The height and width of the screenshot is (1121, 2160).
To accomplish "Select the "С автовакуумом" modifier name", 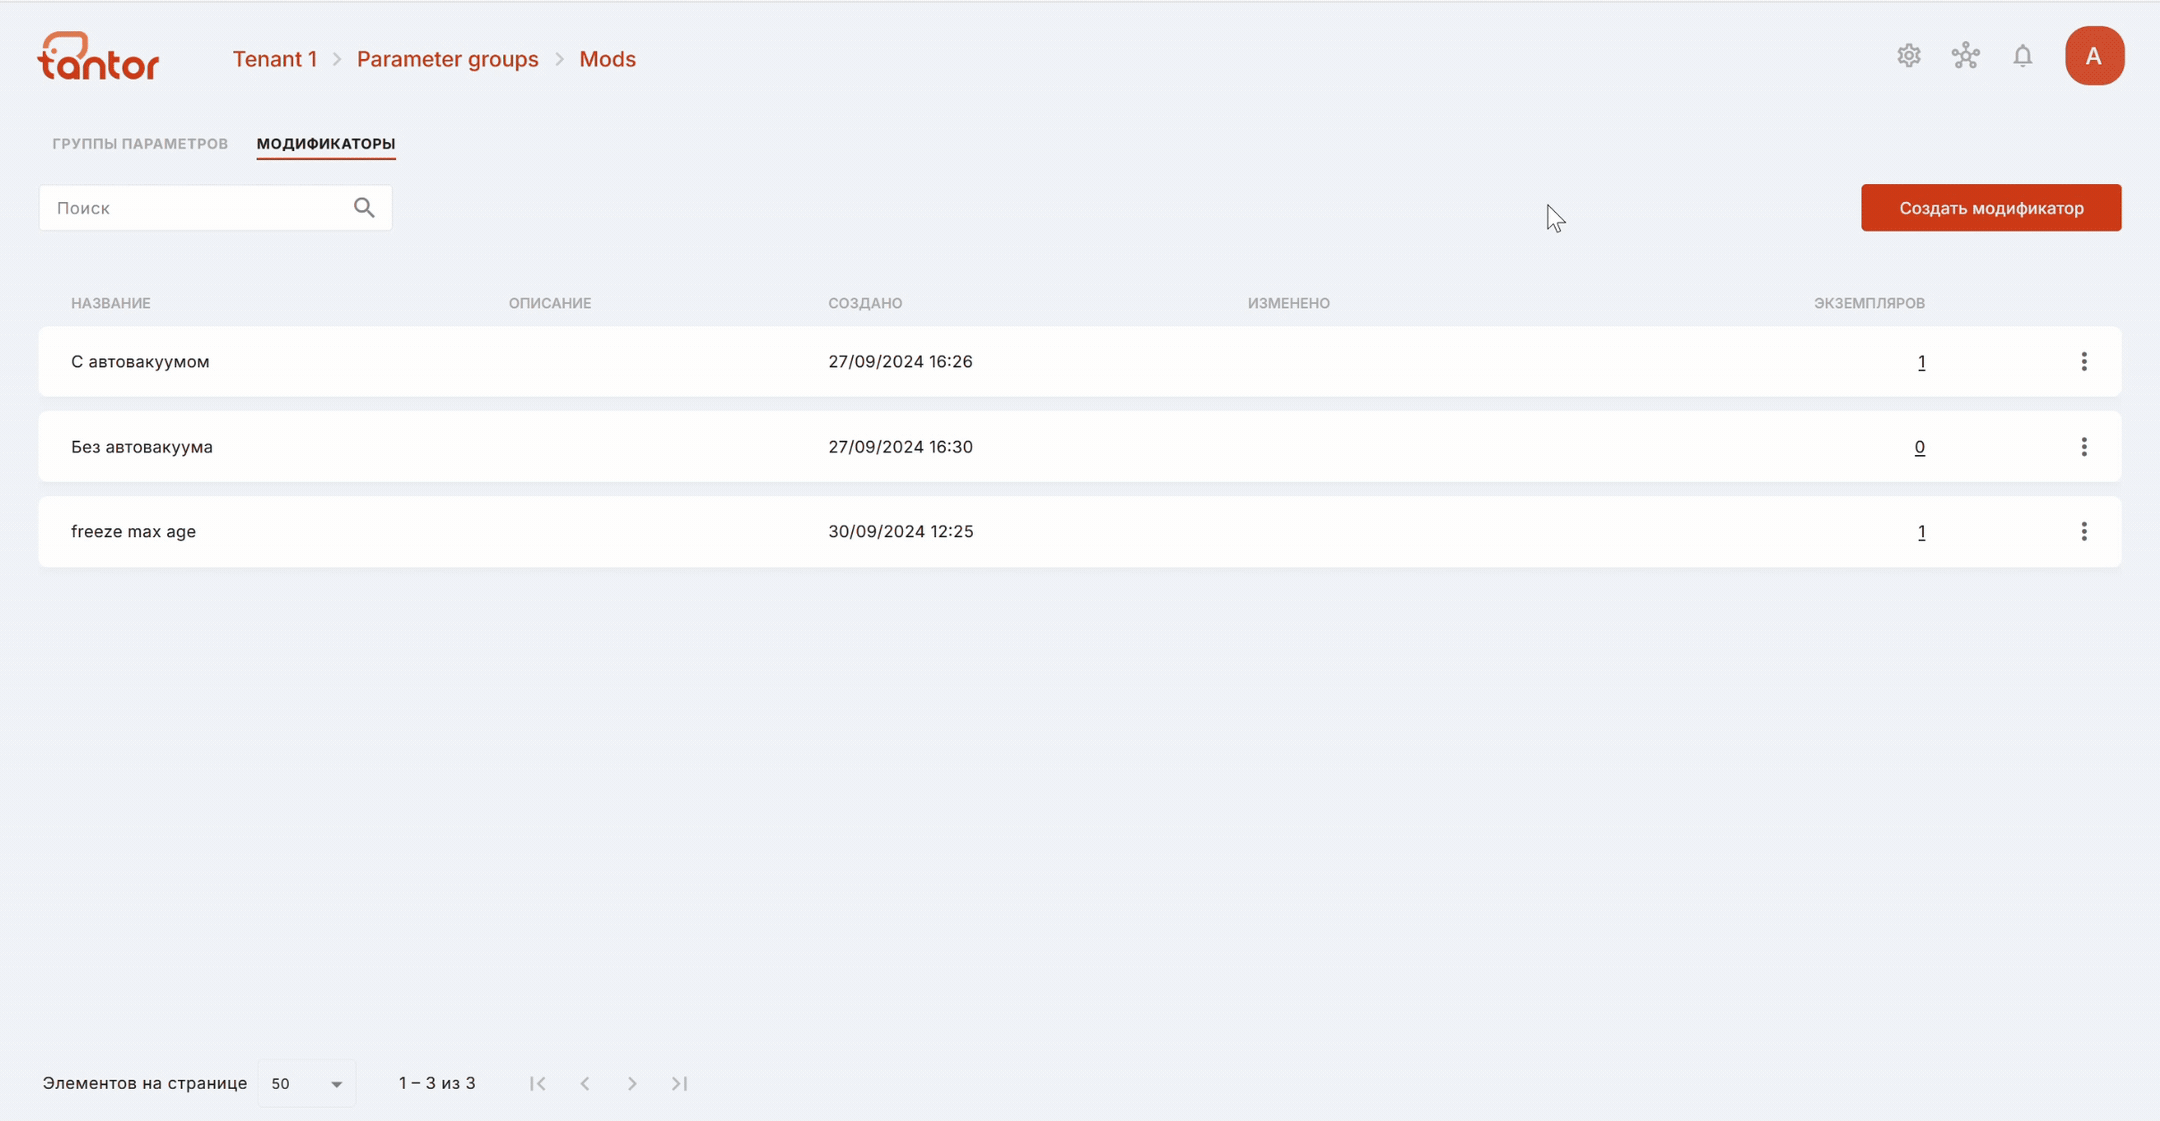I will [x=140, y=362].
